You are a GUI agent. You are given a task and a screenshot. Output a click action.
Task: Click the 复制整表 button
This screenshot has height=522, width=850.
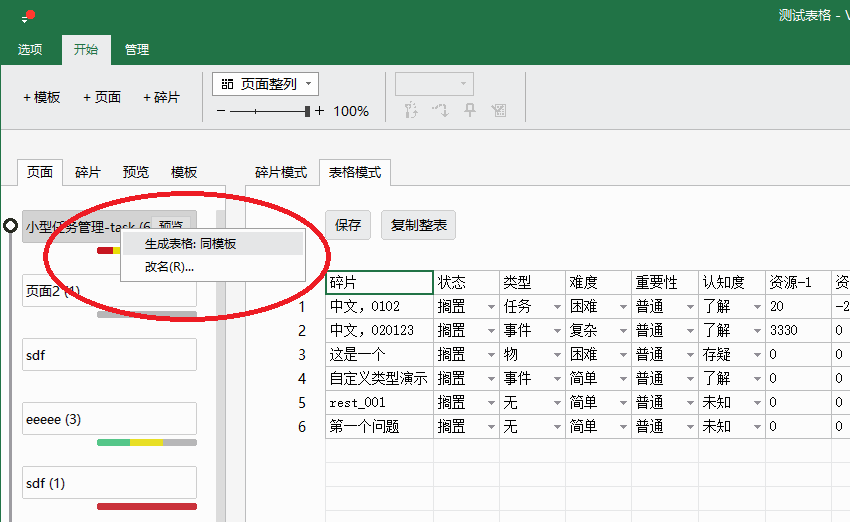tap(419, 226)
